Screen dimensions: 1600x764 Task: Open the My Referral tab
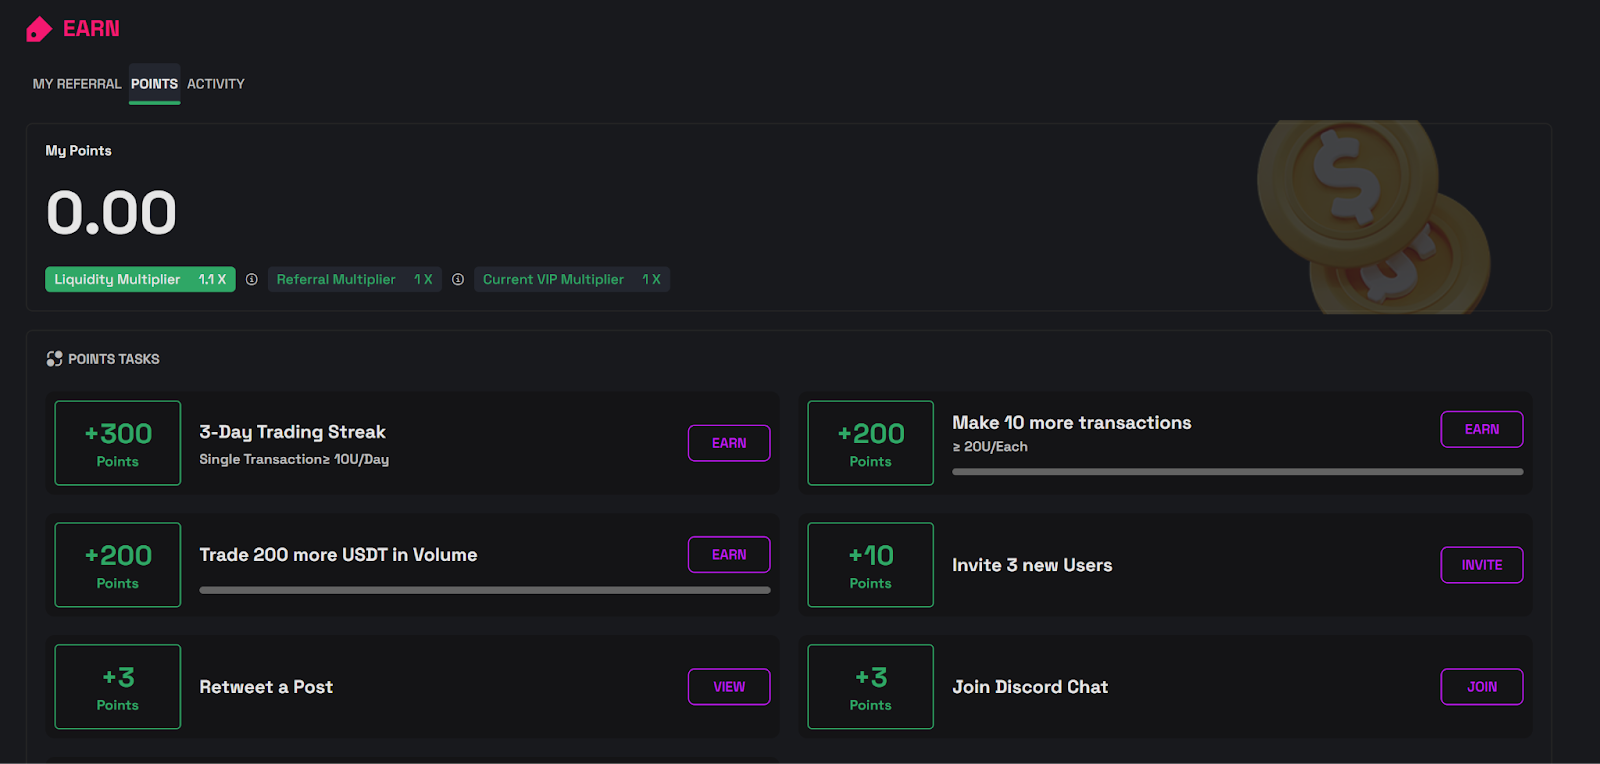[x=77, y=84]
